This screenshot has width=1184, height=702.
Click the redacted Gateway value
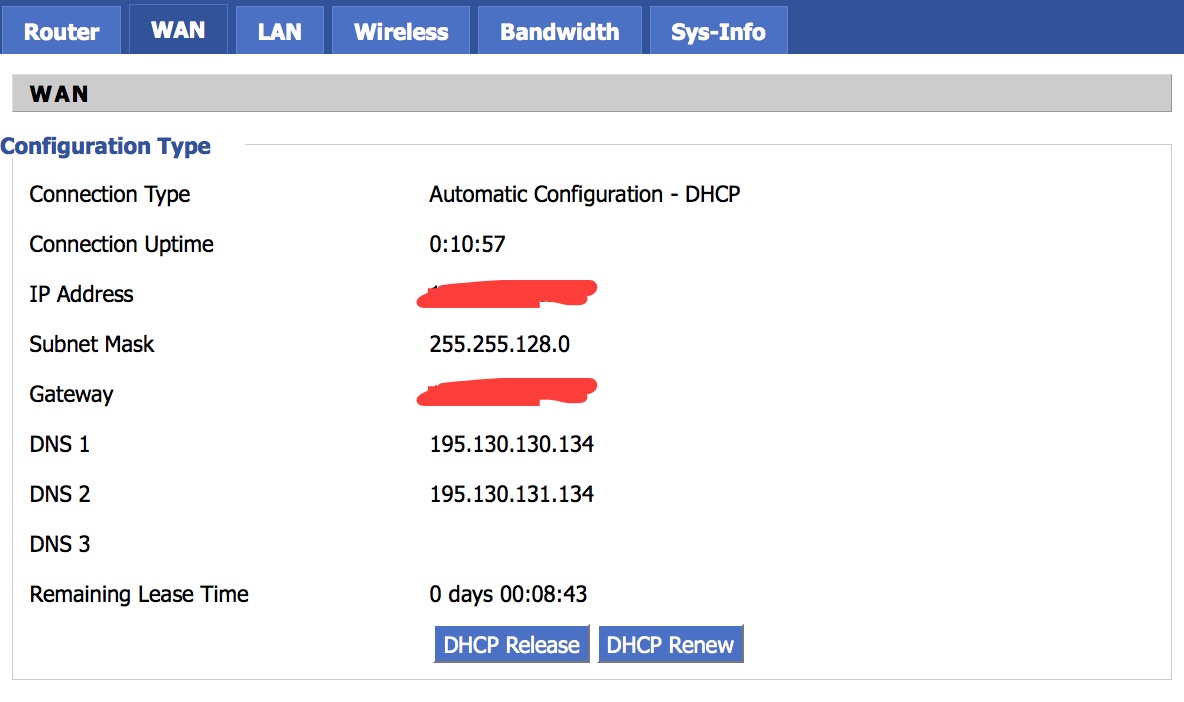[507, 392]
